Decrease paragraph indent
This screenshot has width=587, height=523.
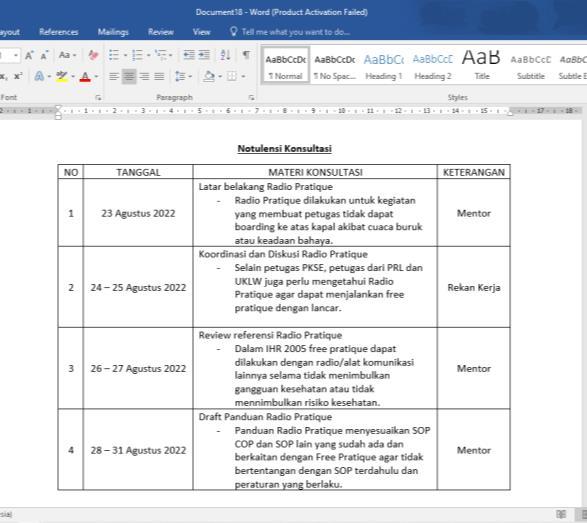click(189, 55)
